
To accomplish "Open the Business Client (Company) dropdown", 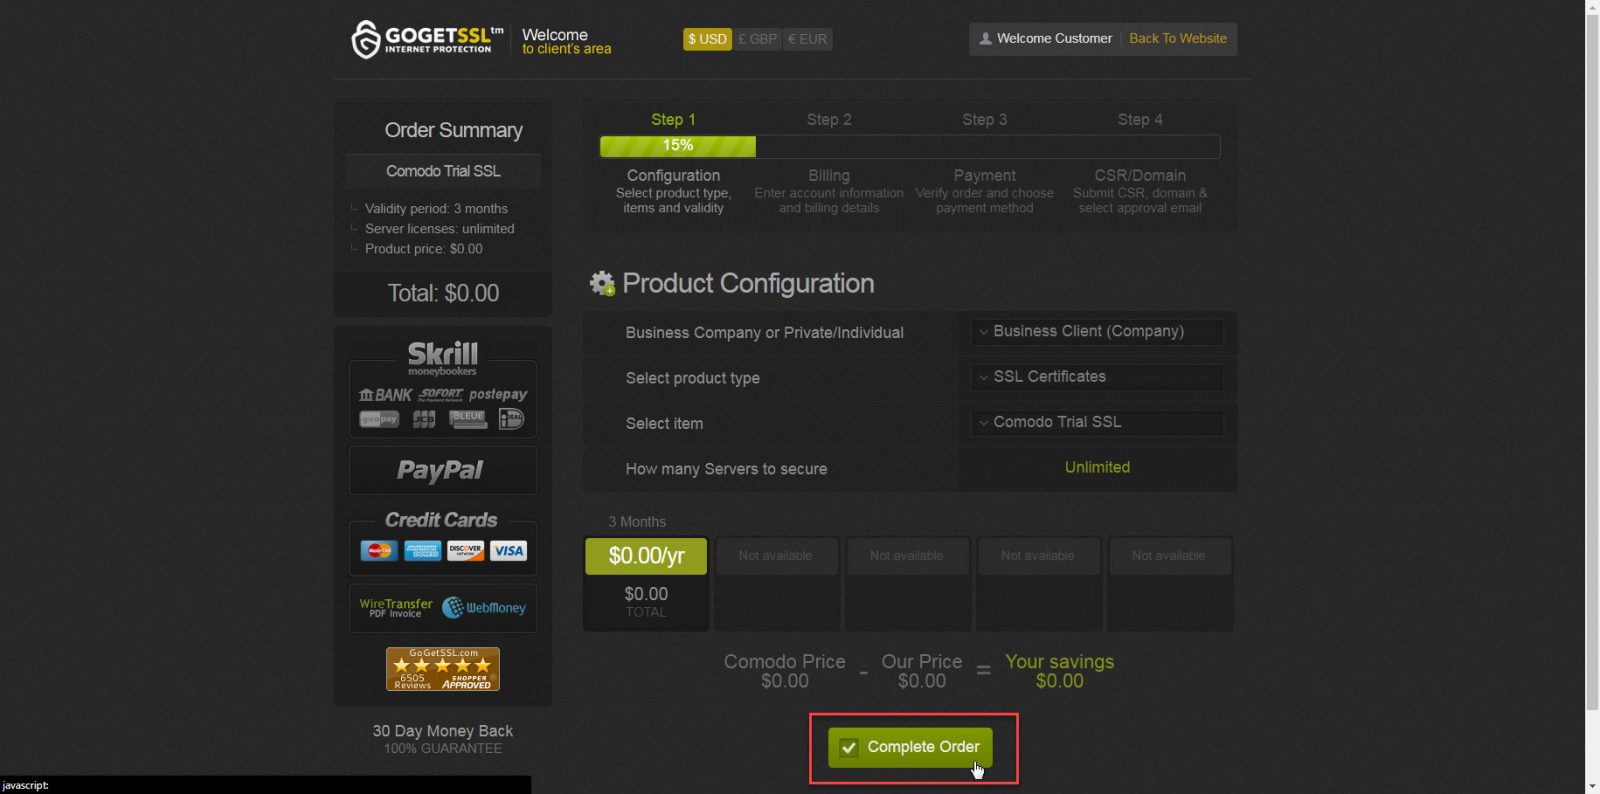I will pos(1097,332).
